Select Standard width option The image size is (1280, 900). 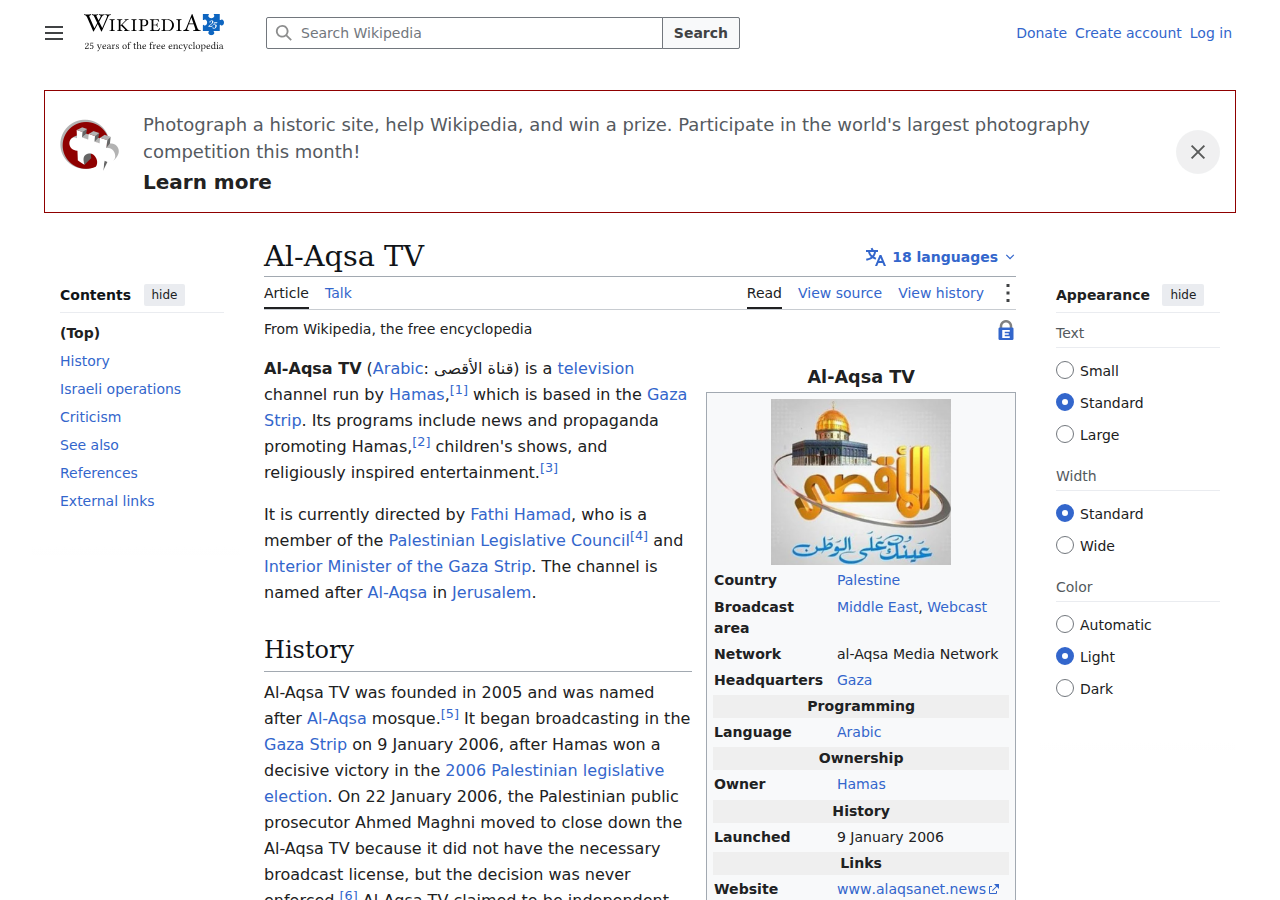tap(1065, 514)
